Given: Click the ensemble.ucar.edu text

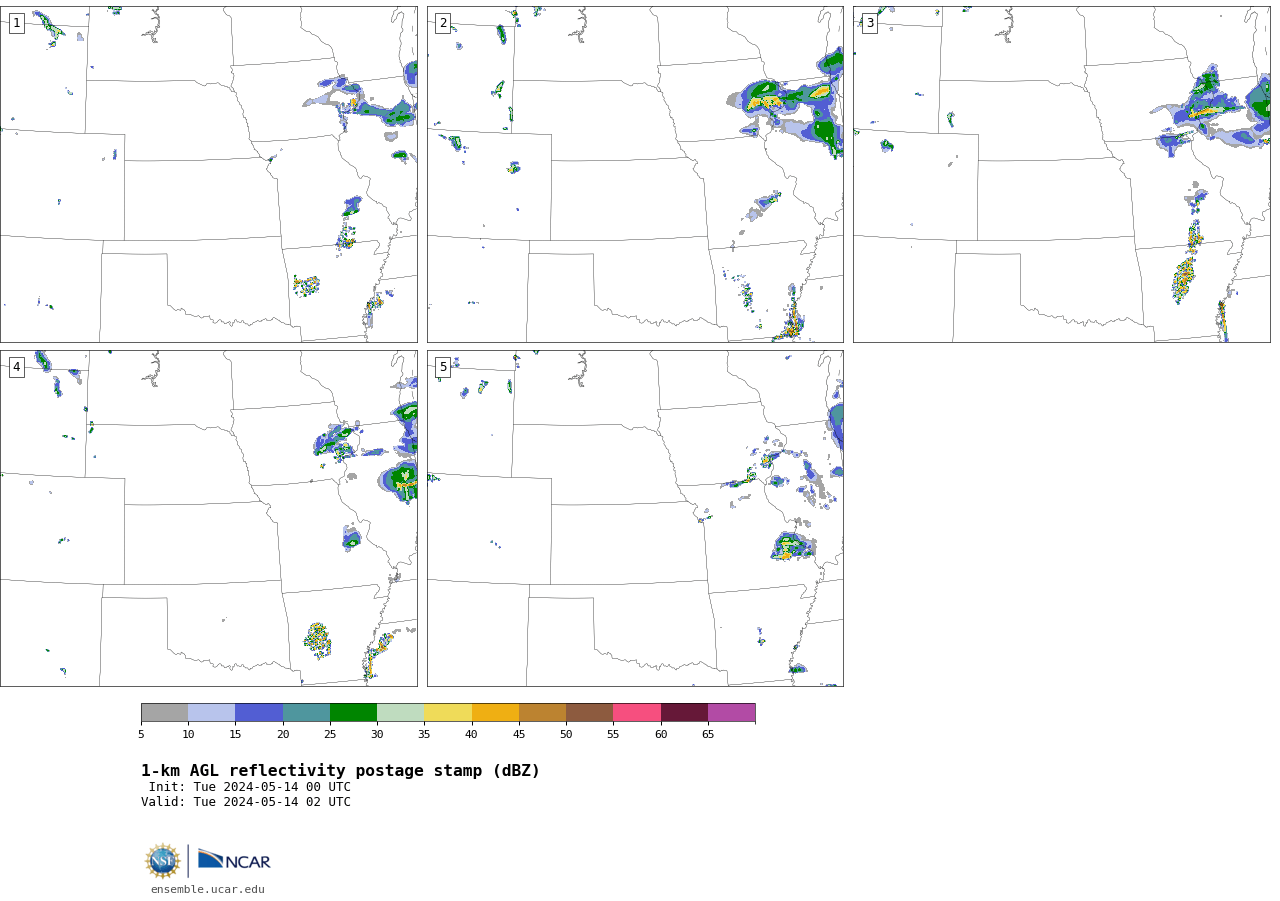Looking at the screenshot, I should click(208, 889).
